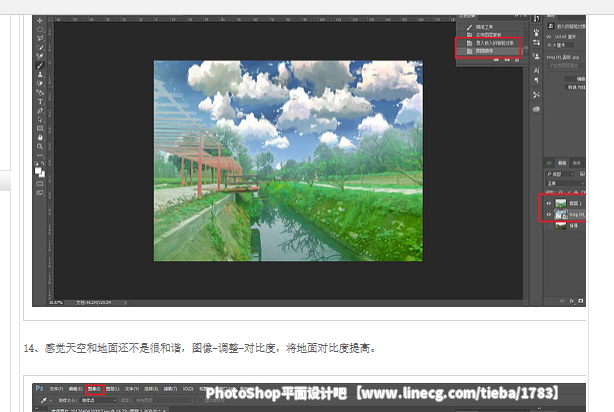The image size is (614, 412).
Task: Open the 图像(I) menu
Action: point(94,389)
